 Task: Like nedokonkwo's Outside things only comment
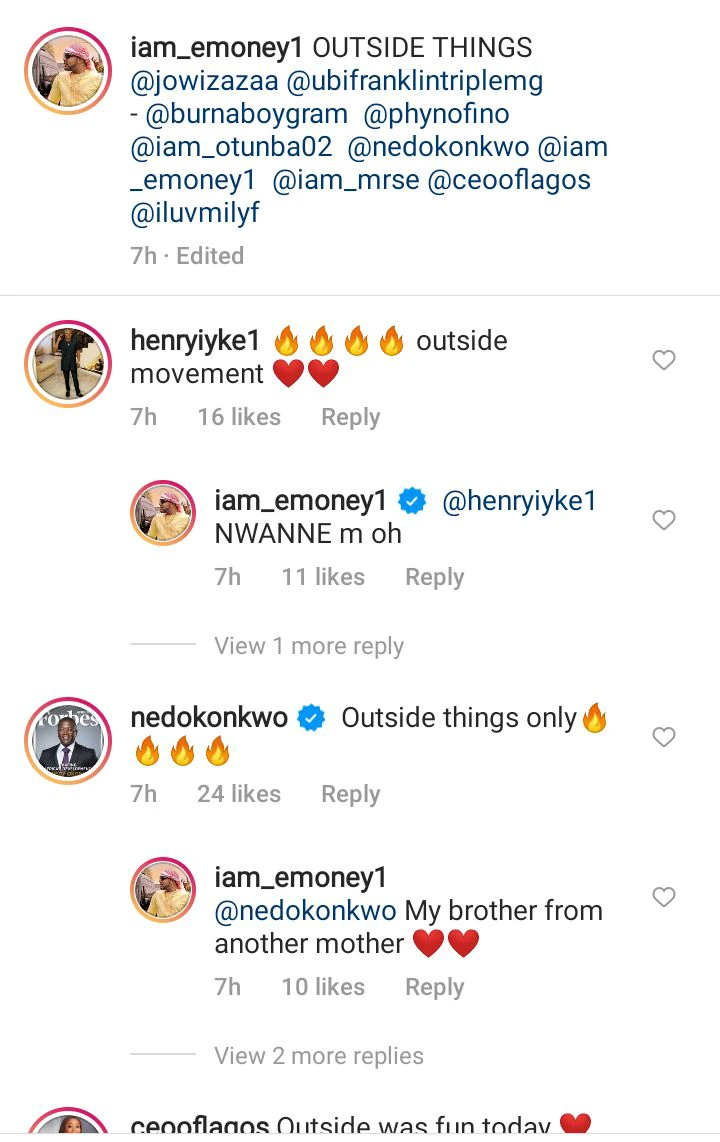pos(664,737)
